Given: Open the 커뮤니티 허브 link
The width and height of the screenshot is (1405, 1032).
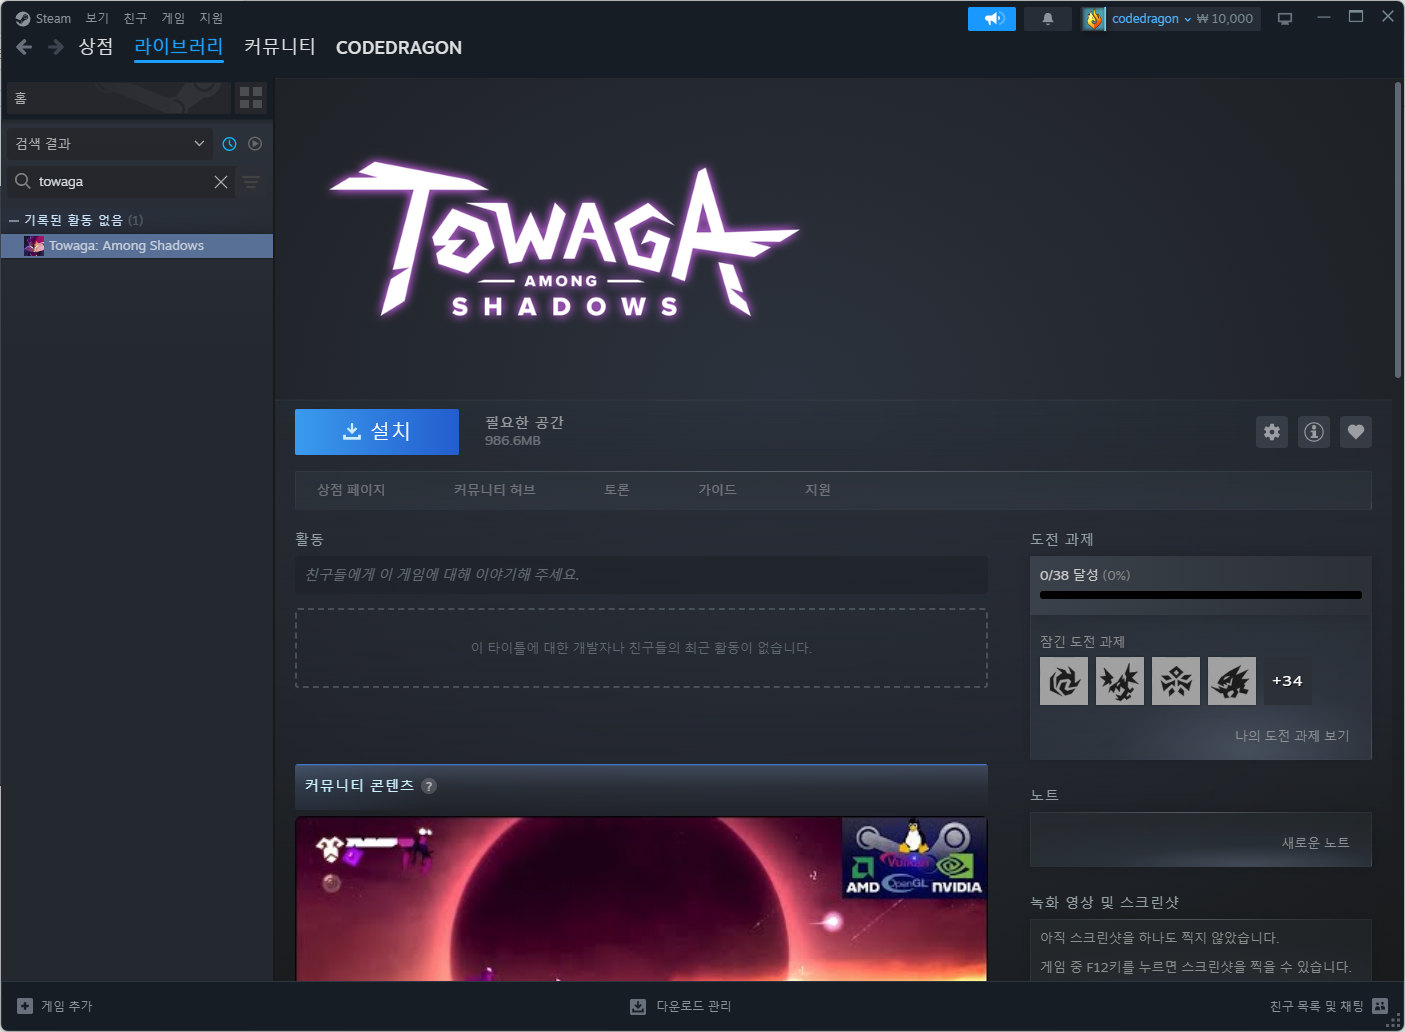Looking at the screenshot, I should pyautogui.click(x=494, y=490).
